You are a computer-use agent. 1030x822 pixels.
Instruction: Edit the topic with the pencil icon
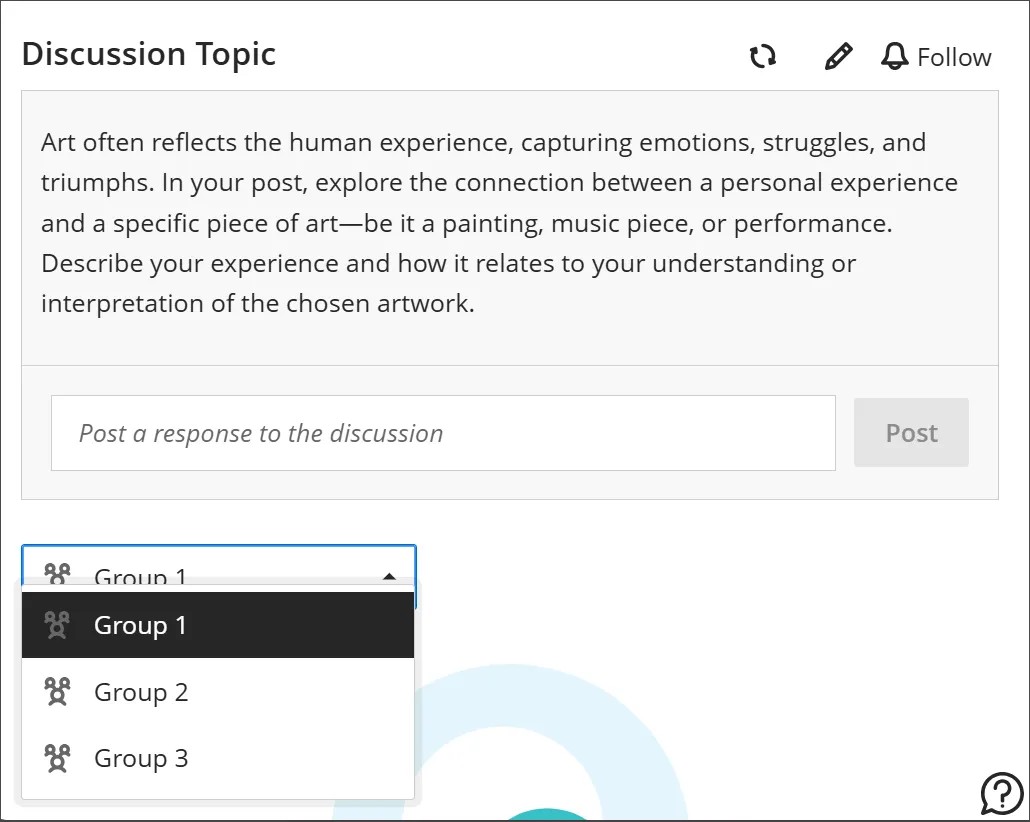coord(838,55)
